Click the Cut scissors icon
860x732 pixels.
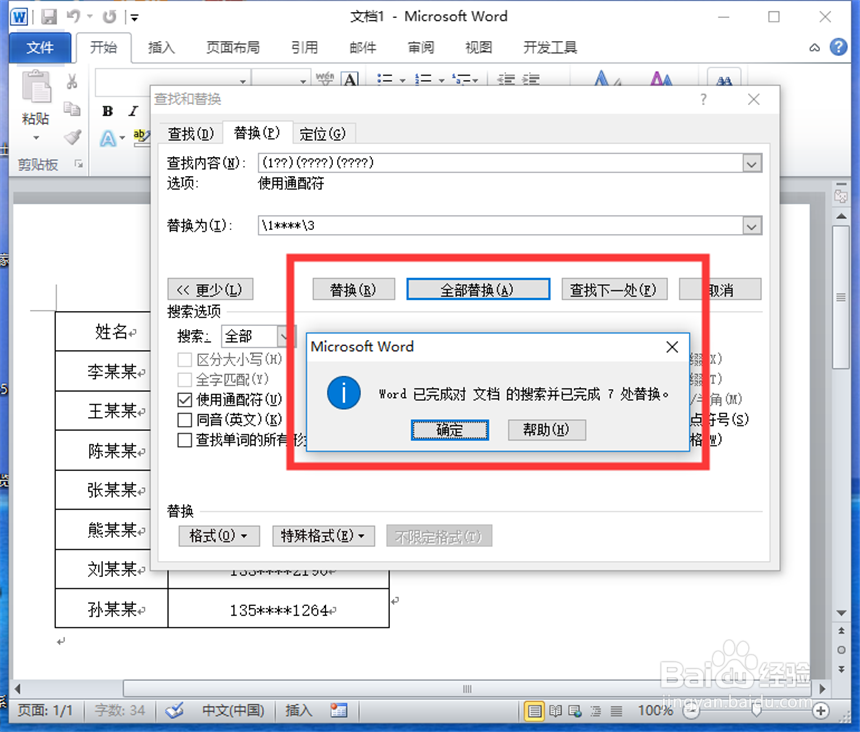click(x=72, y=81)
